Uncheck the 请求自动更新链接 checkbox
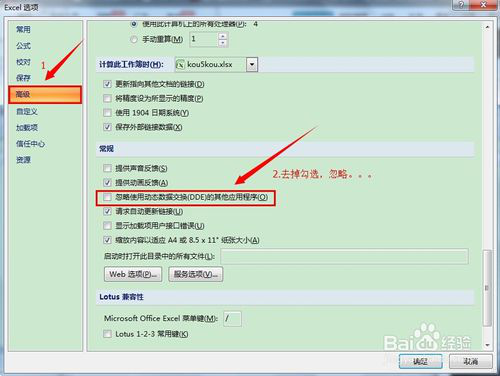Screen dimensions: 500x376 tap(107, 211)
